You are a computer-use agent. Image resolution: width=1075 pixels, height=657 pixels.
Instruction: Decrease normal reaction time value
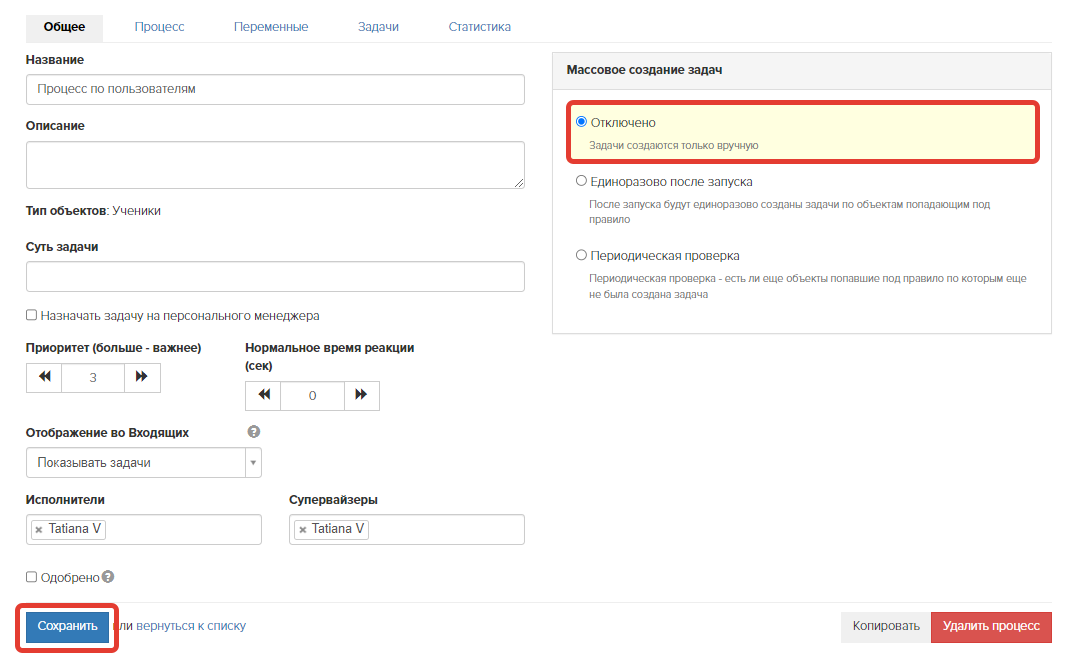[x=263, y=395]
